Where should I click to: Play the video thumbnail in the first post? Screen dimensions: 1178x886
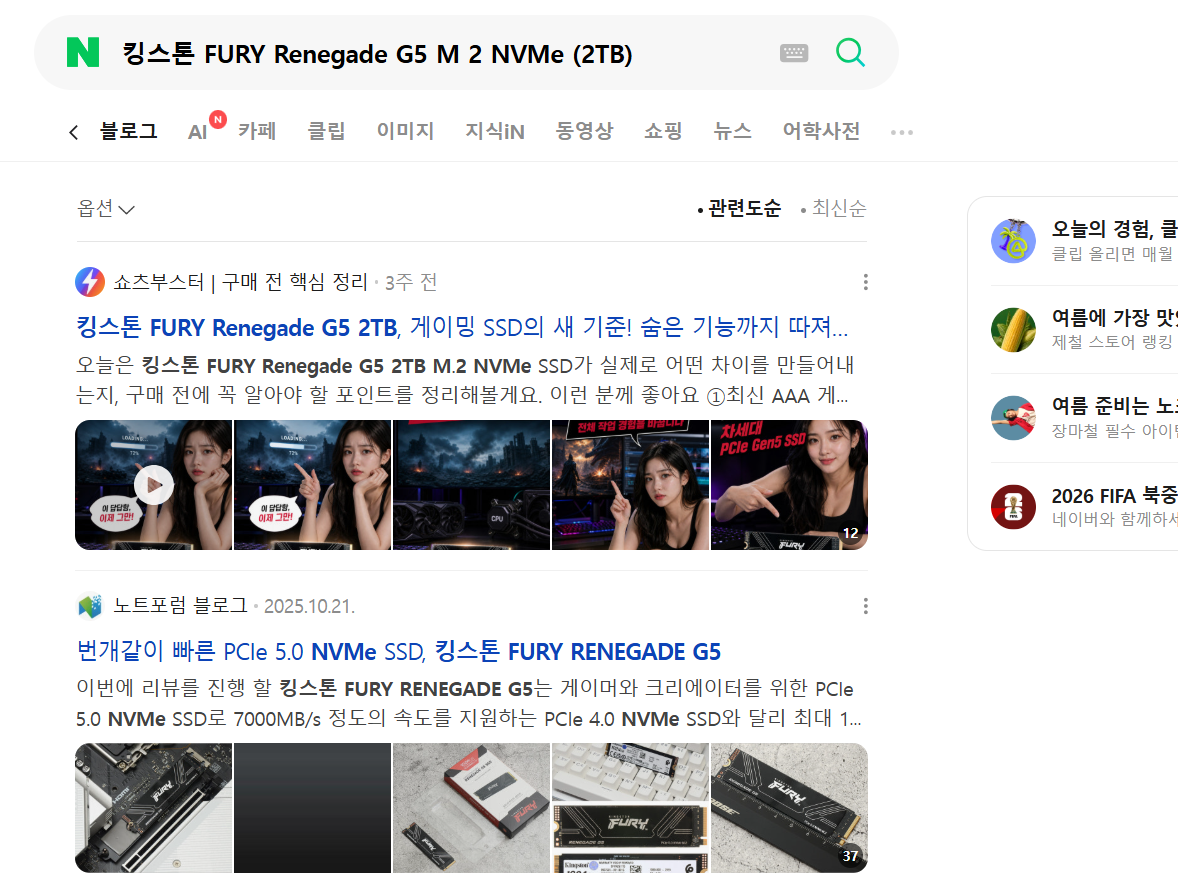click(153, 485)
